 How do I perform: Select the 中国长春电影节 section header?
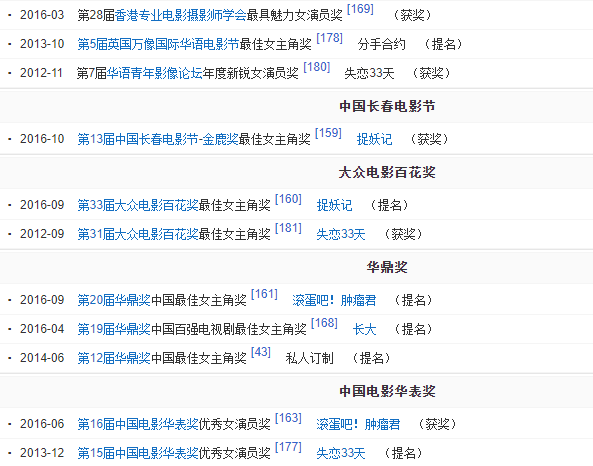point(387,106)
